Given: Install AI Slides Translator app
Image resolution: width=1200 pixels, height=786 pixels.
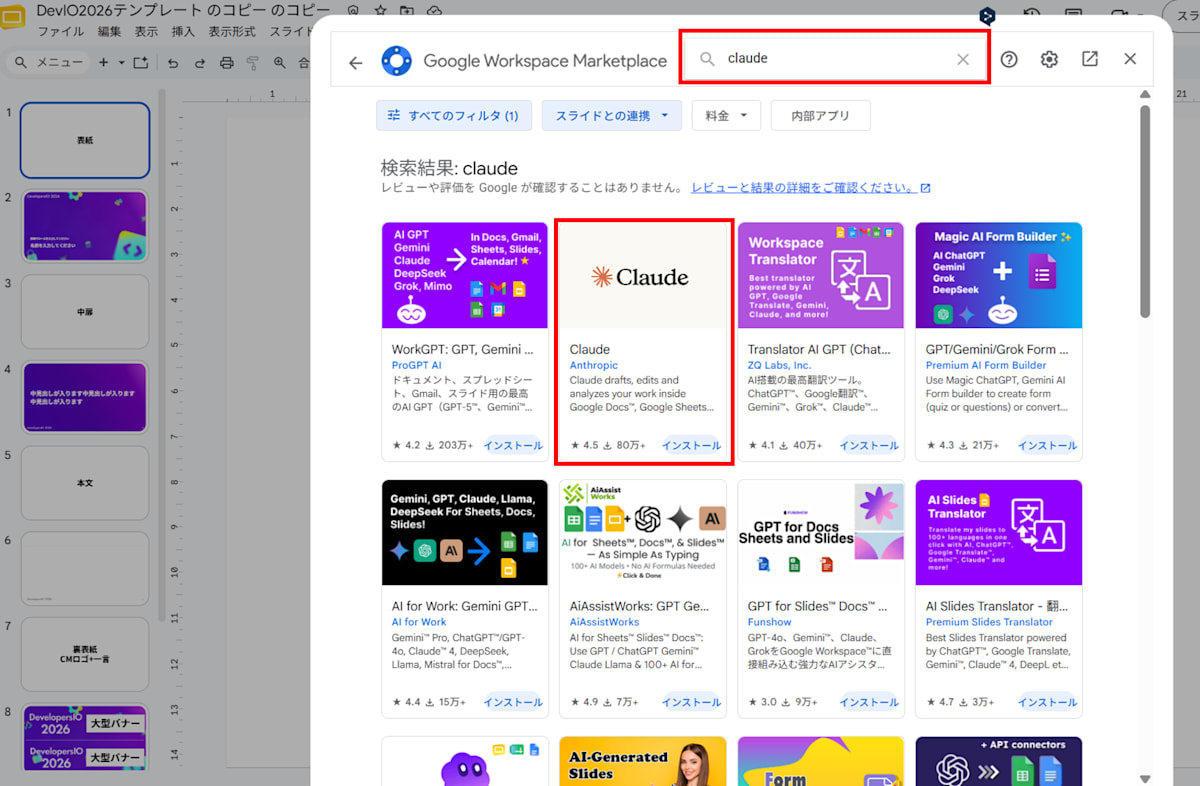Looking at the screenshot, I should tap(1047, 702).
